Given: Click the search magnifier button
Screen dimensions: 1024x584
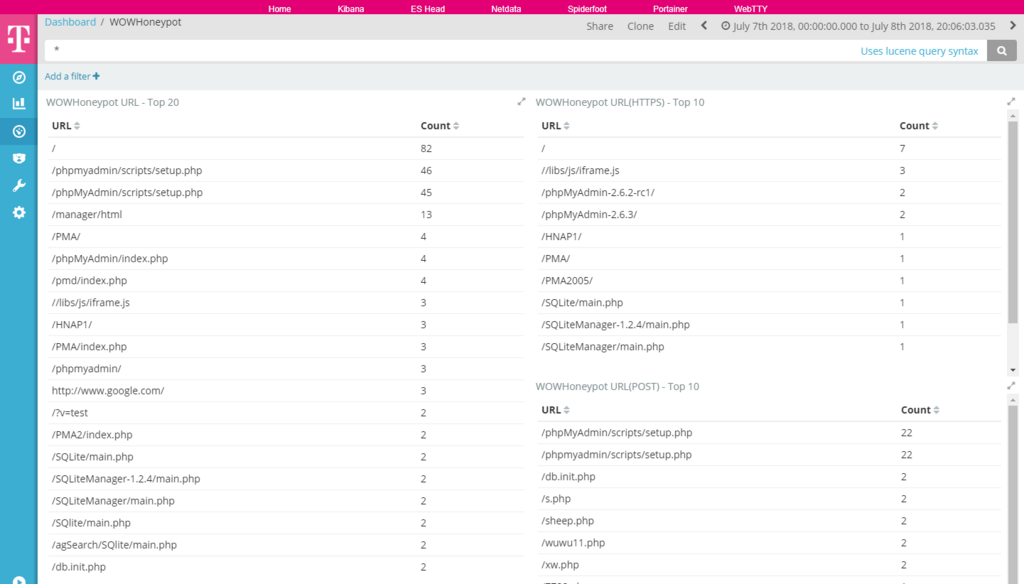Looking at the screenshot, I should click(x=1002, y=50).
